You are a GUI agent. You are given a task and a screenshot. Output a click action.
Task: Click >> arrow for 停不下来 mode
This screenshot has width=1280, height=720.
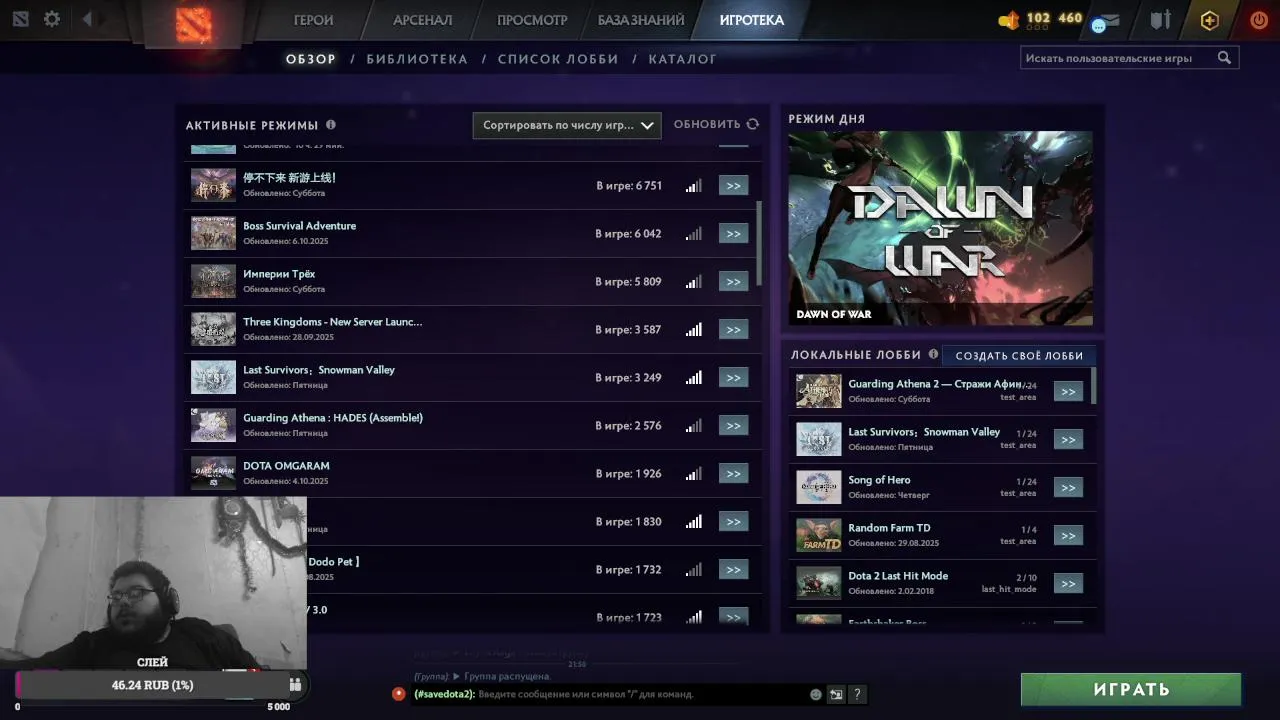(x=733, y=185)
